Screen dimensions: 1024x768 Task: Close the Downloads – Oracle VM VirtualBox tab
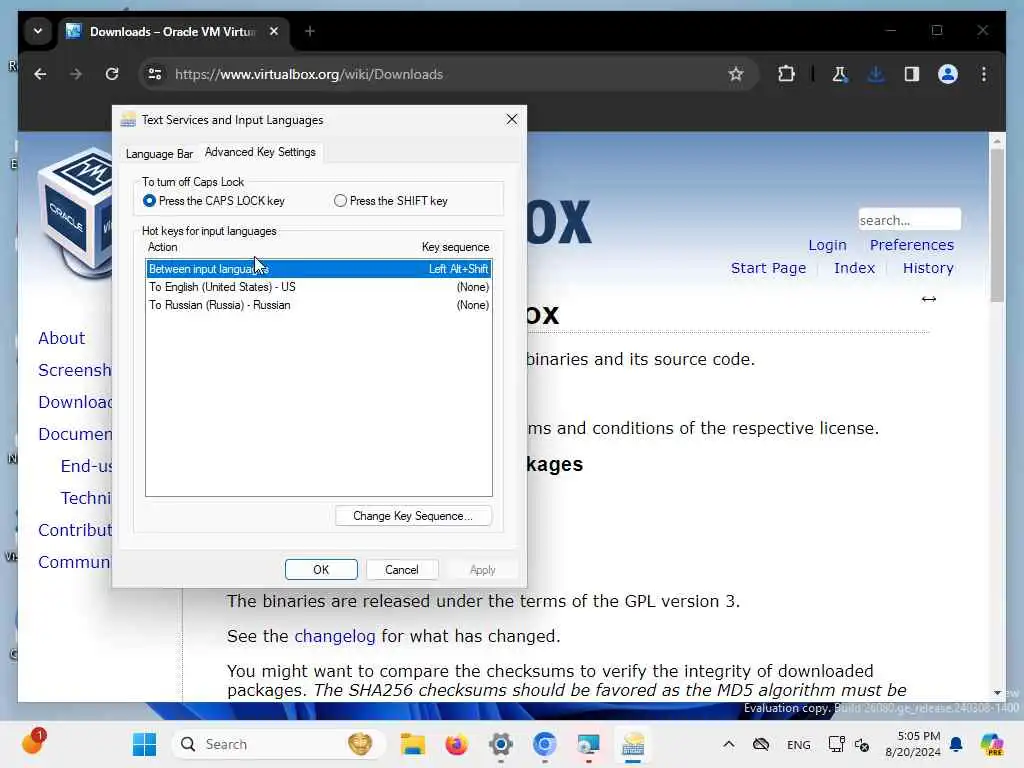(x=274, y=31)
